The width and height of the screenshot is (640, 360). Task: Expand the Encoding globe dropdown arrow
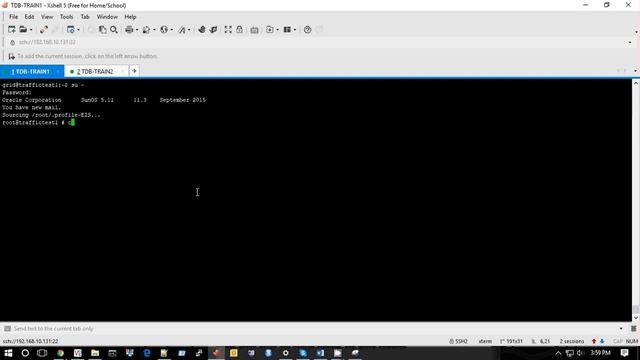(171, 30)
